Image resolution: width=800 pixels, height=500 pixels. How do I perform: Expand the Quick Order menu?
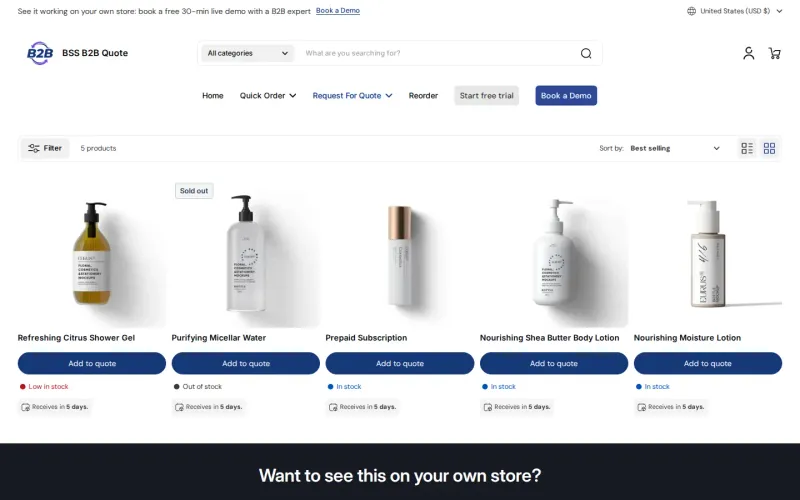(x=268, y=95)
